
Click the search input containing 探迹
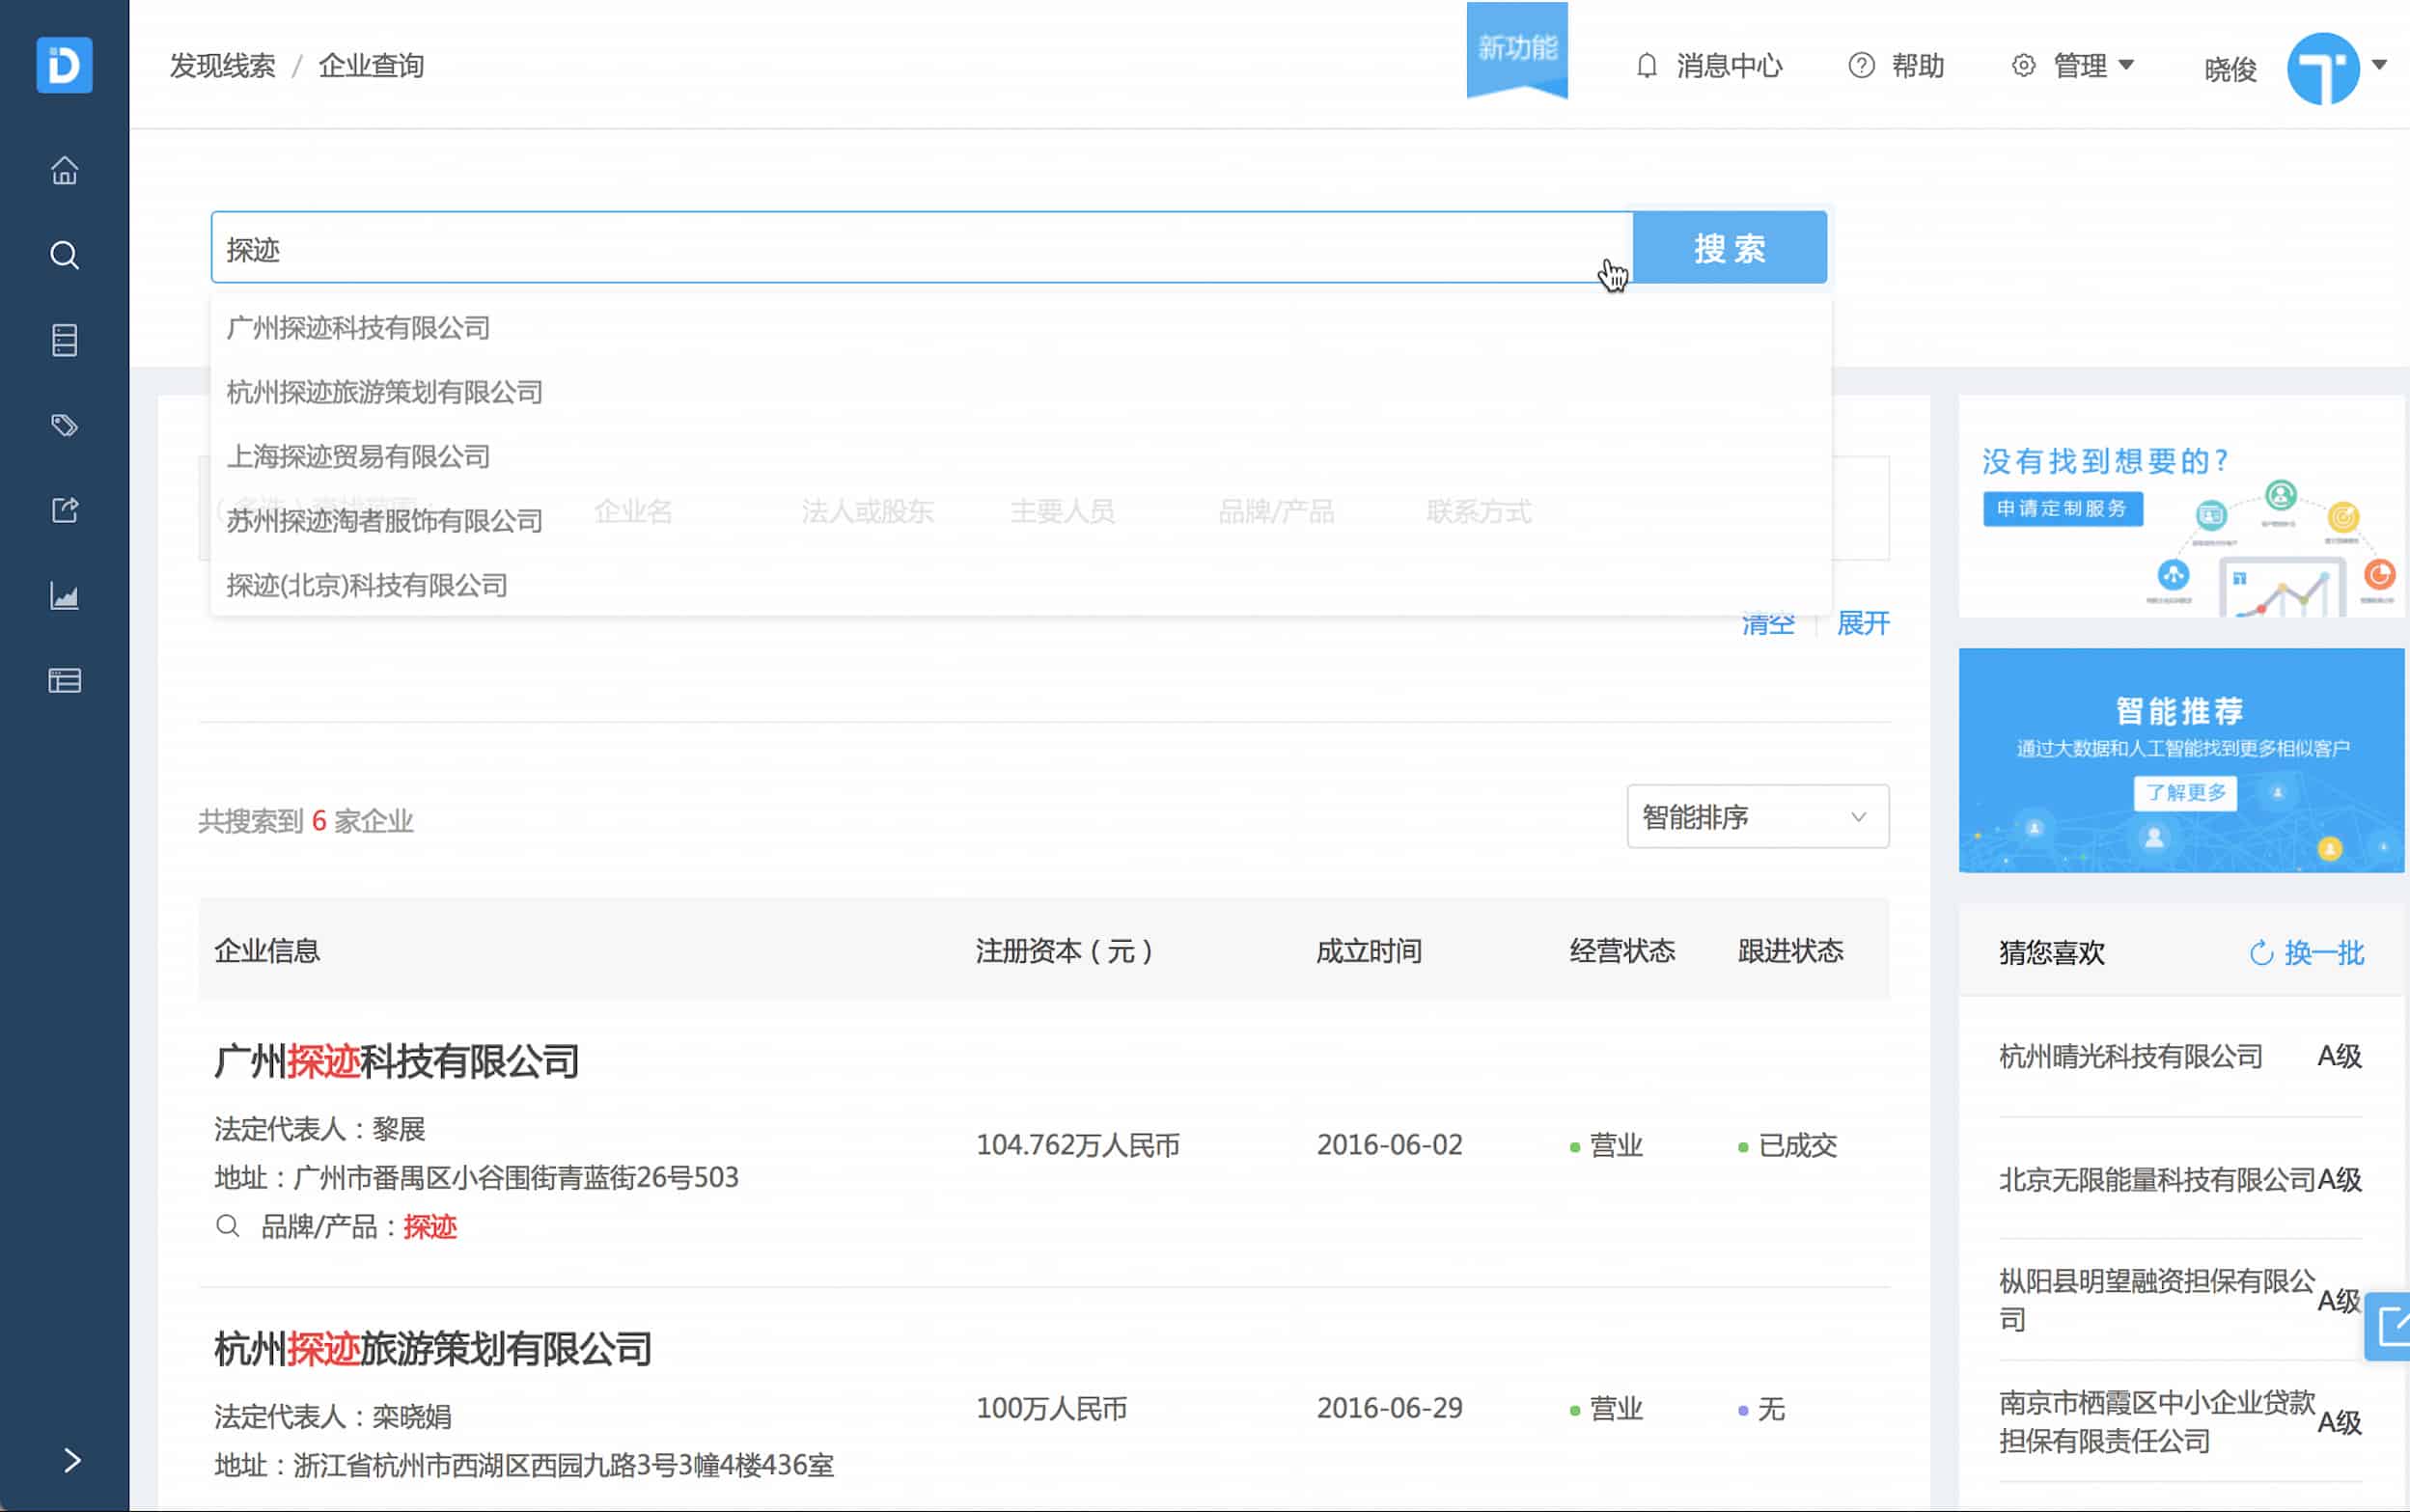(921, 248)
